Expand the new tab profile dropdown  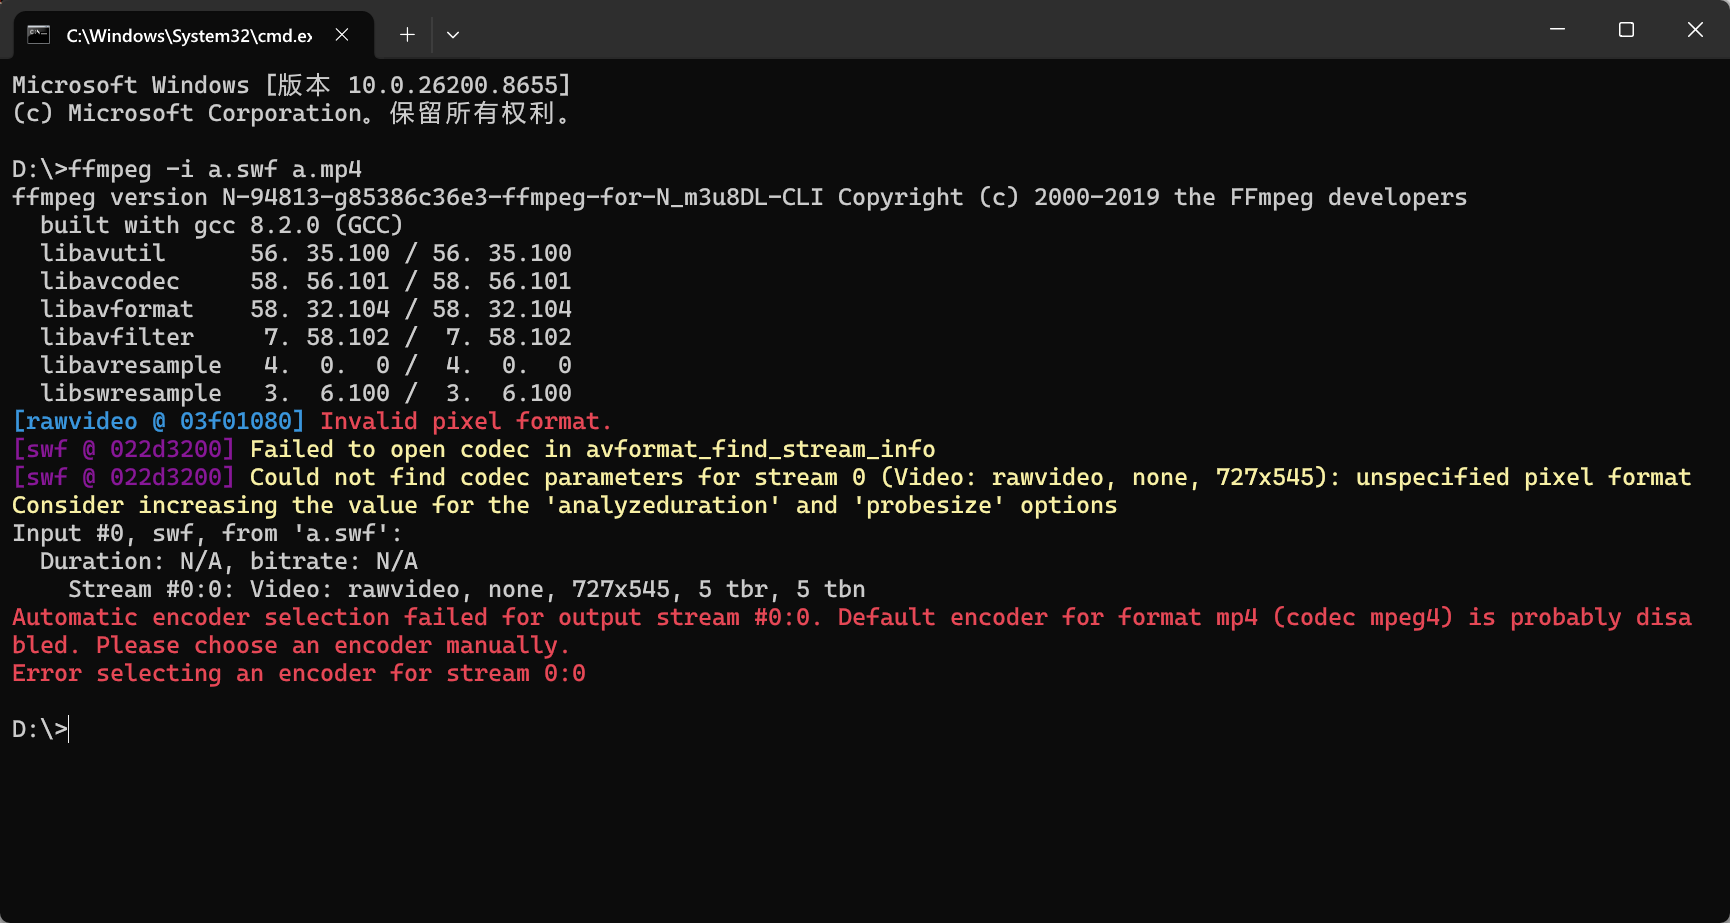point(453,35)
